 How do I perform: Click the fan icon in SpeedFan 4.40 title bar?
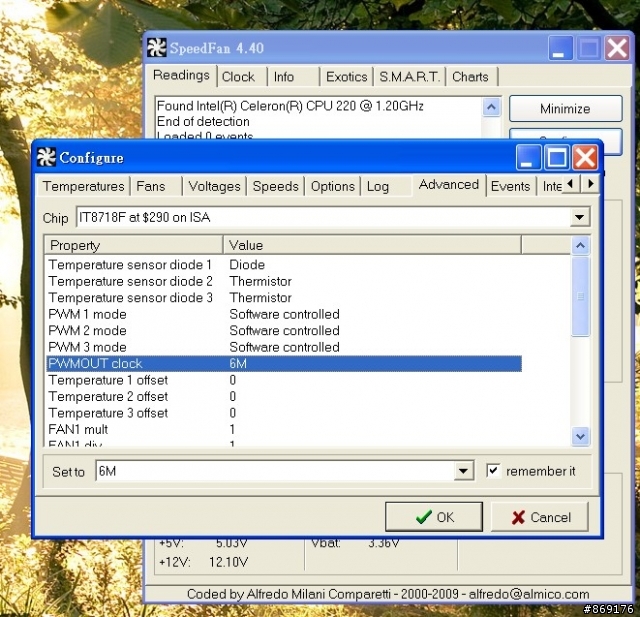tap(157, 48)
